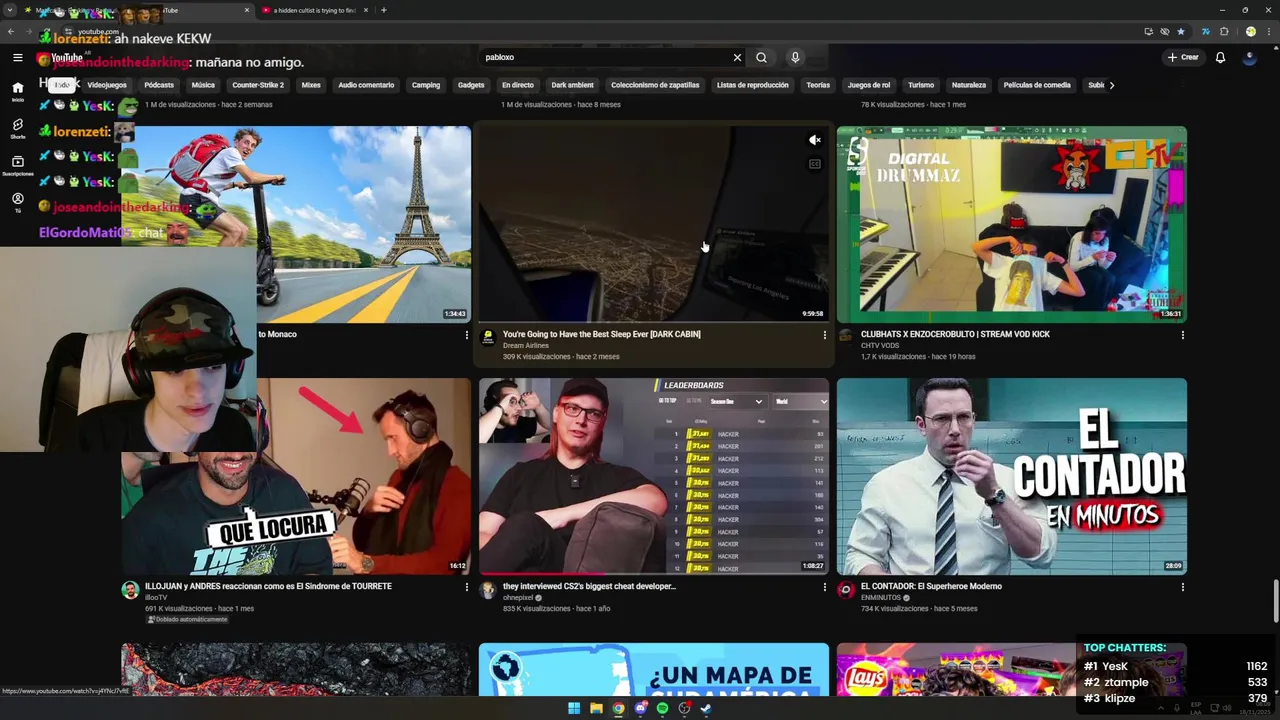This screenshot has height=720, width=1280.
Task: Open the YouTube hamburger guide menu
Action: pos(17,57)
